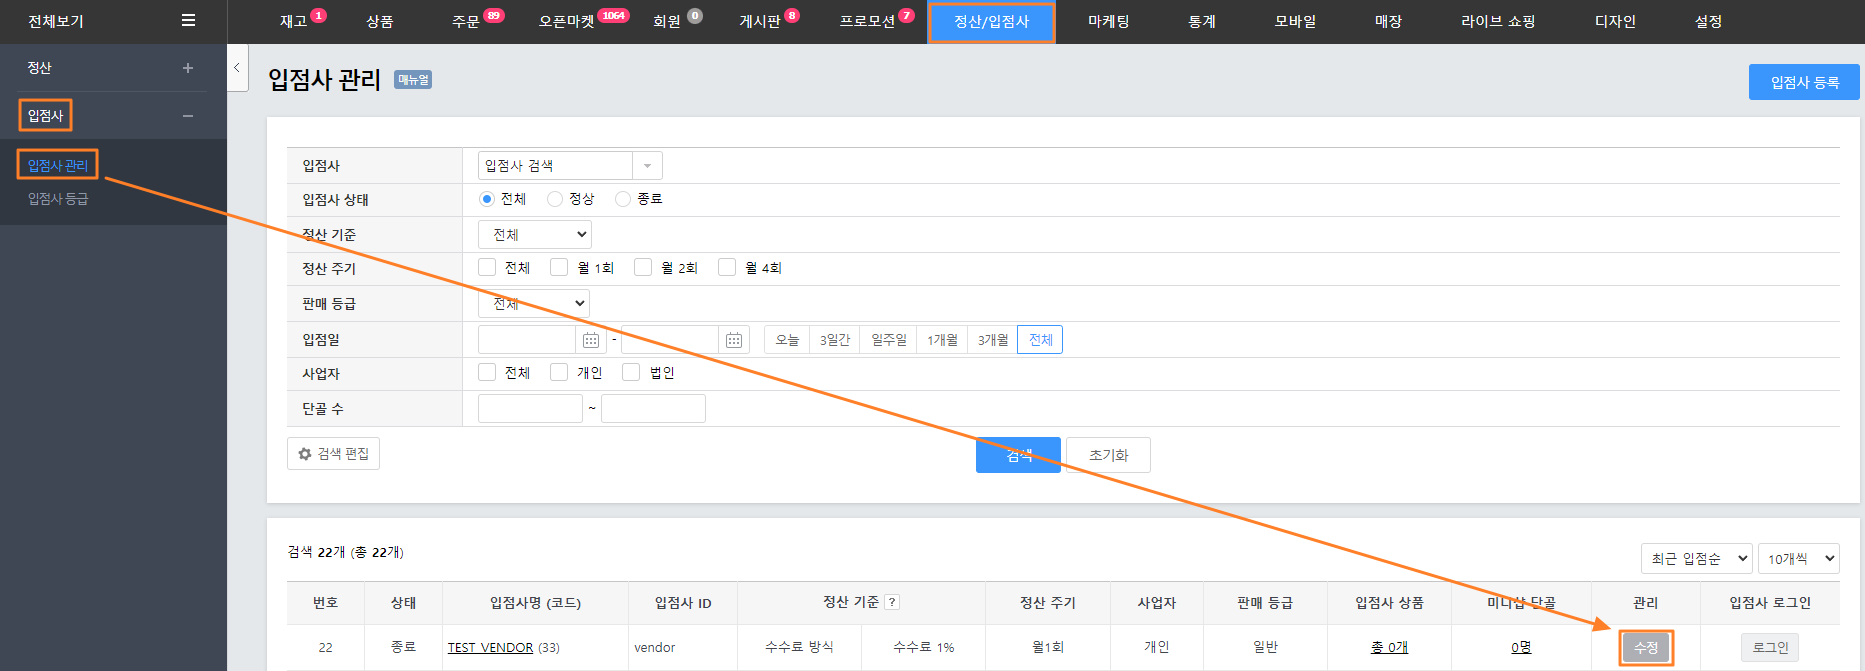The image size is (1865, 671).
Task: Click the 로그인 button for TEST_VENDOR
Action: coord(1770,648)
